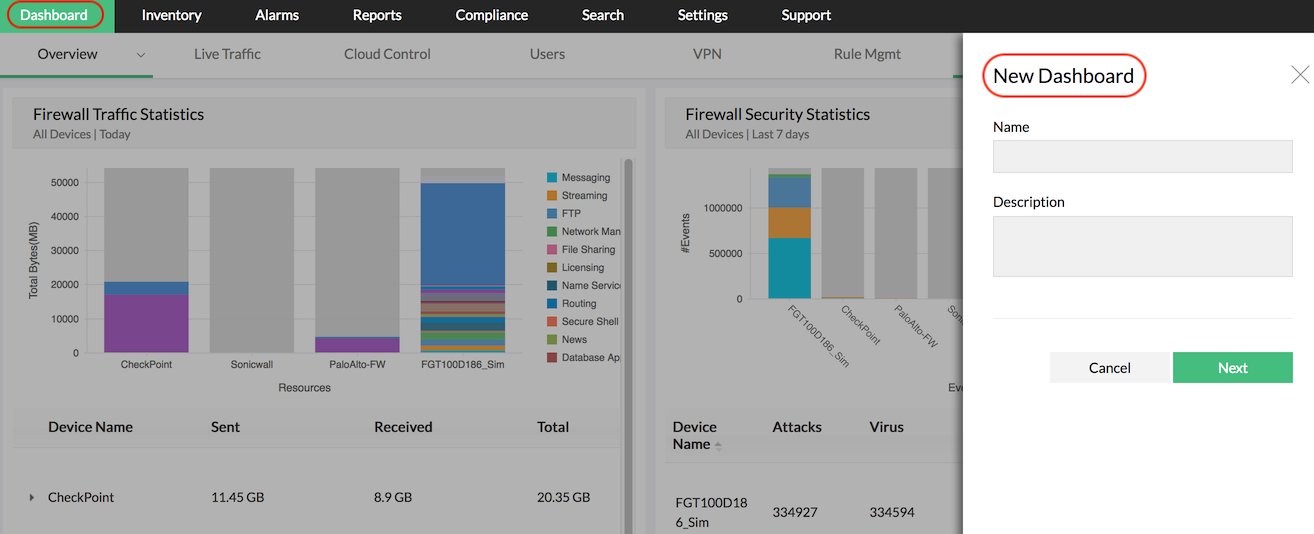
Task: Click the File Sharing legend swatch
Action: (x=552, y=250)
